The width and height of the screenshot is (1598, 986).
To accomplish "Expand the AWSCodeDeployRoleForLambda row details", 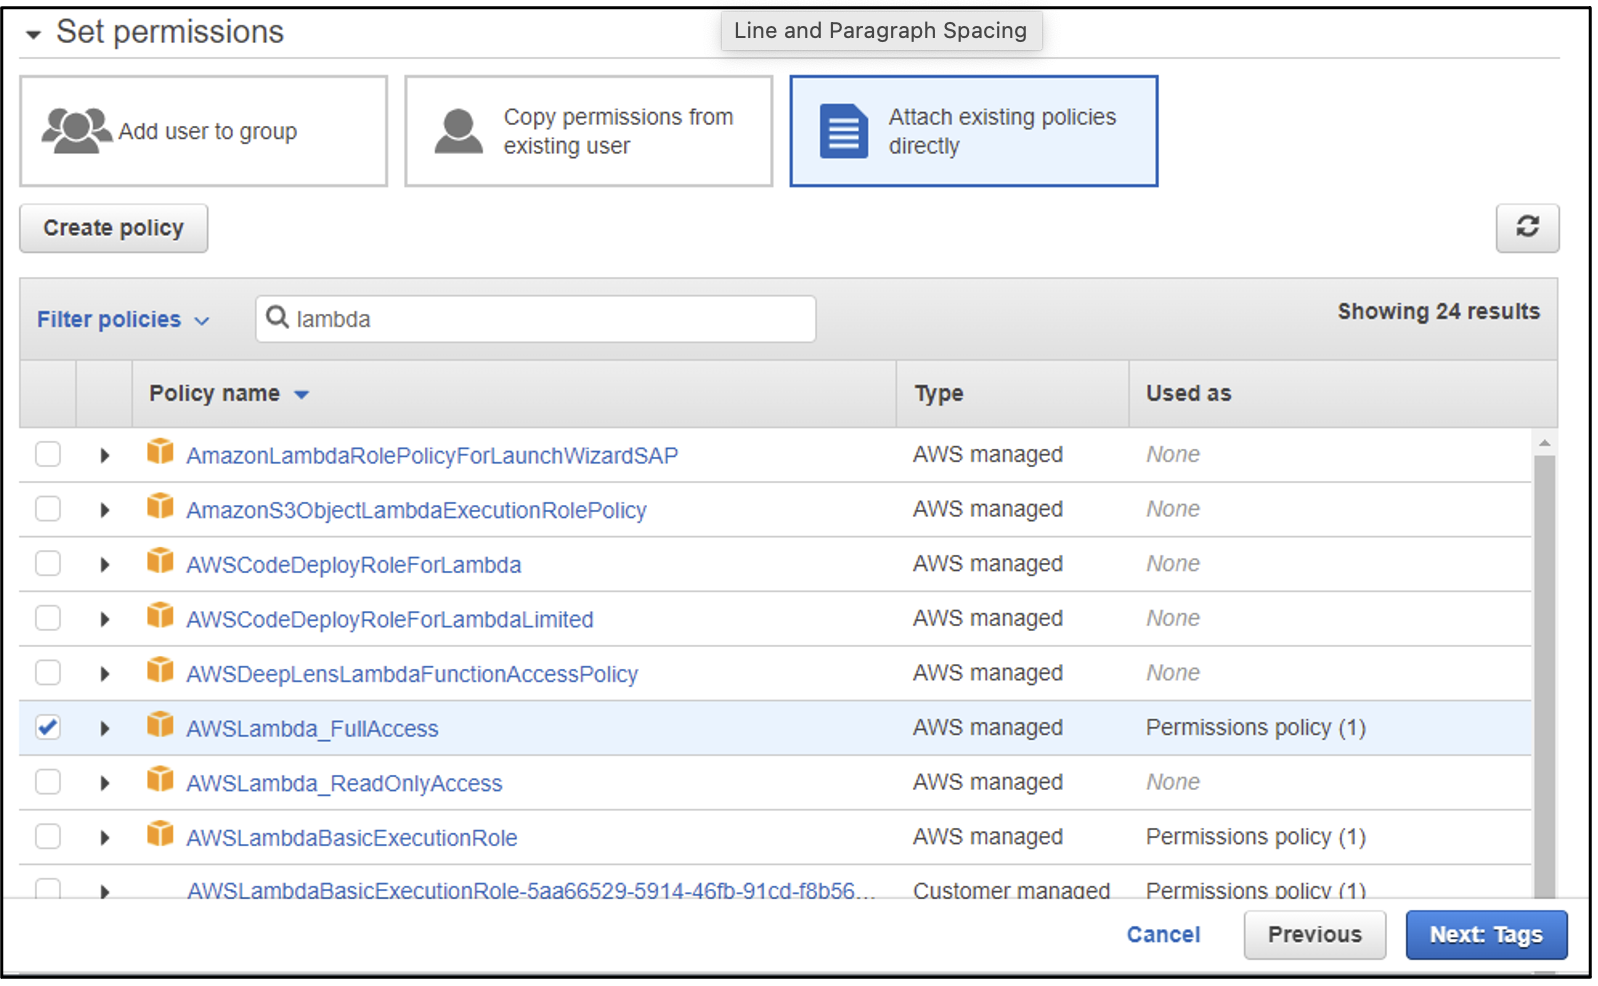I will [105, 564].
